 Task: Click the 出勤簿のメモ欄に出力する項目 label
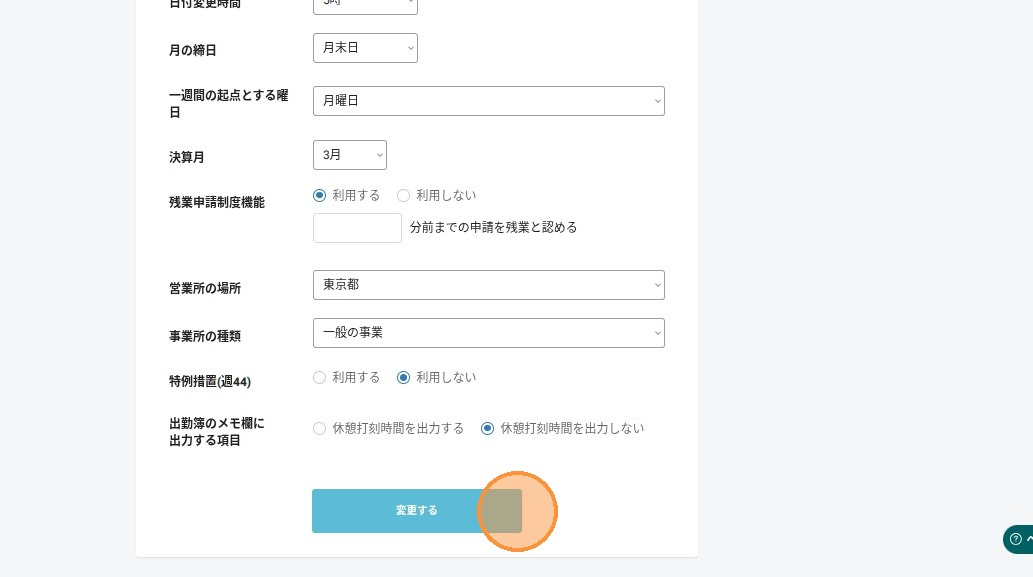tap(217, 431)
